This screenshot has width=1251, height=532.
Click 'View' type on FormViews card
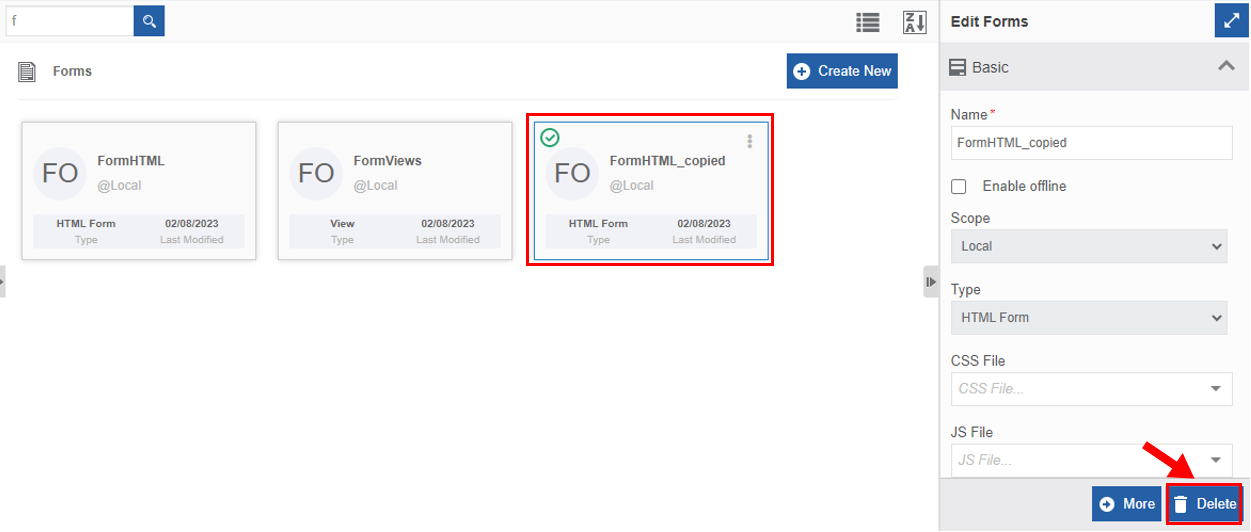(x=342, y=224)
